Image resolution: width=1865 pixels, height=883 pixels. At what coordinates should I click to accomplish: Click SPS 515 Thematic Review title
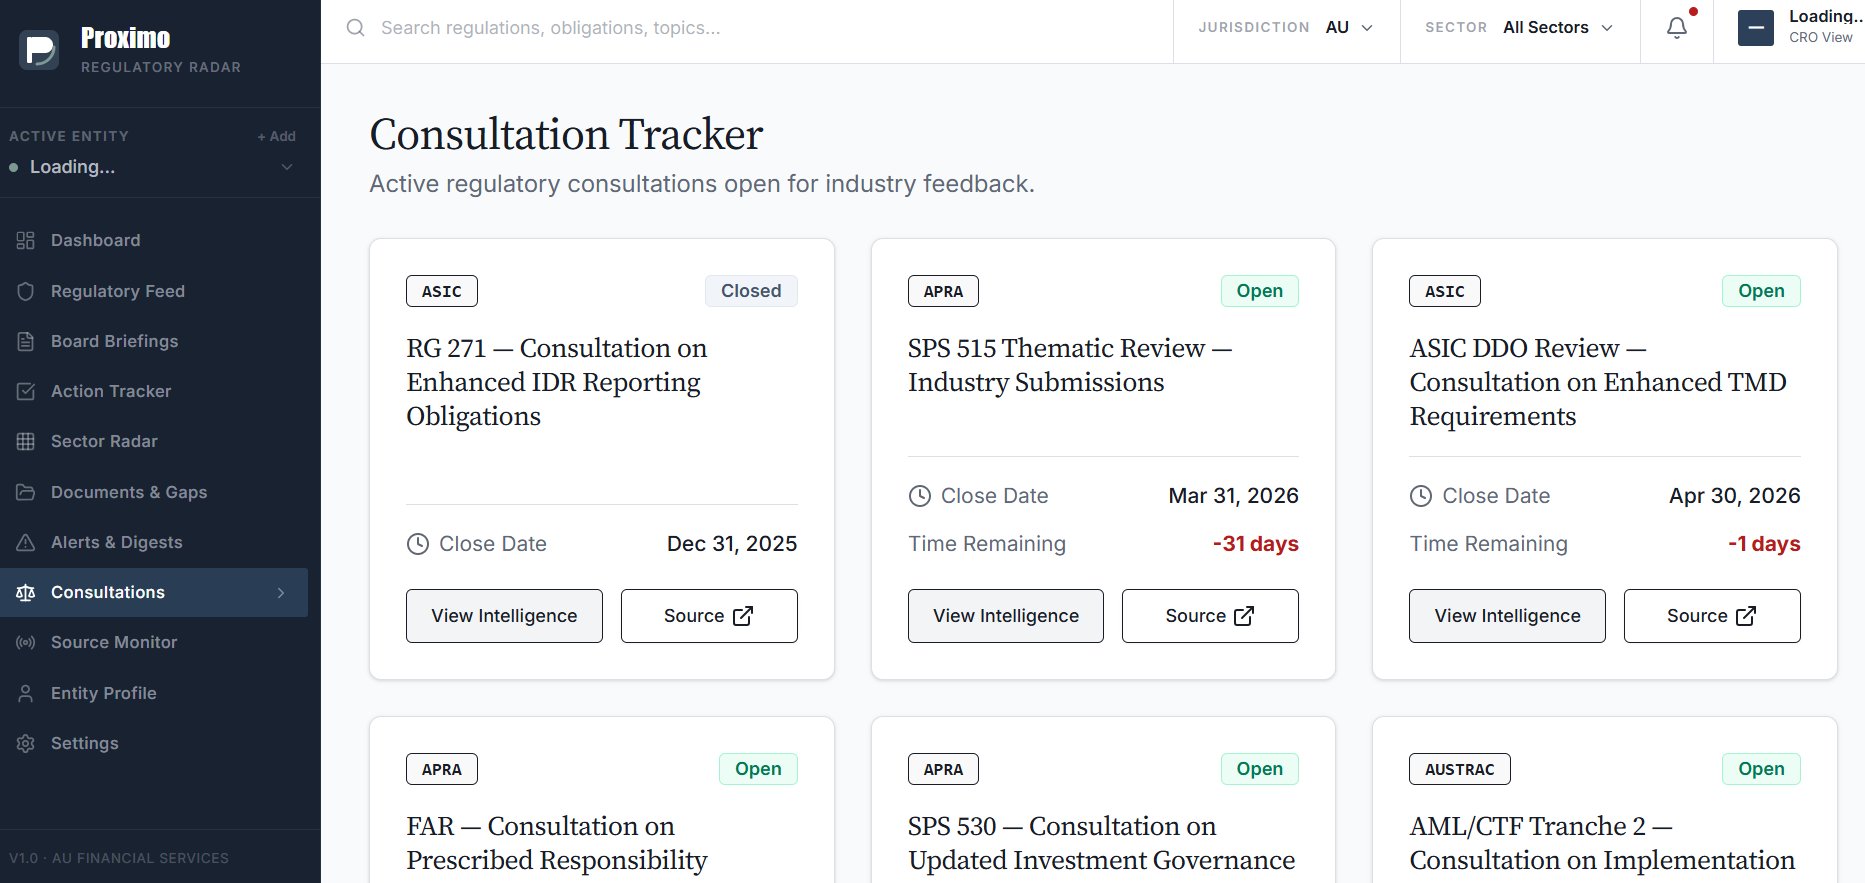[x=1070, y=365]
